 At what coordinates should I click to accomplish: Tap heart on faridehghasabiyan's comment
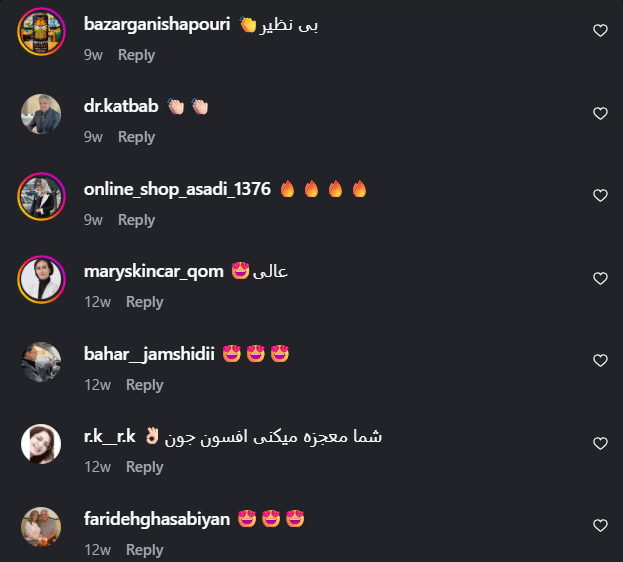[600, 525]
